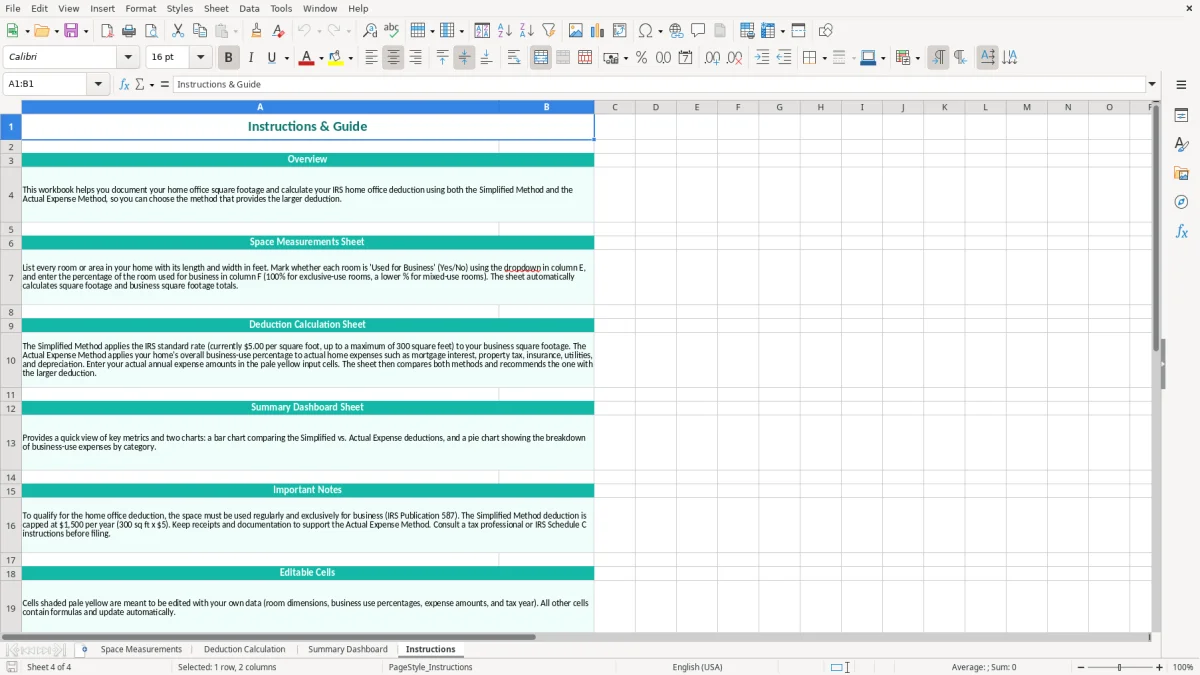Open the sidebar Properties panel

click(x=1181, y=115)
